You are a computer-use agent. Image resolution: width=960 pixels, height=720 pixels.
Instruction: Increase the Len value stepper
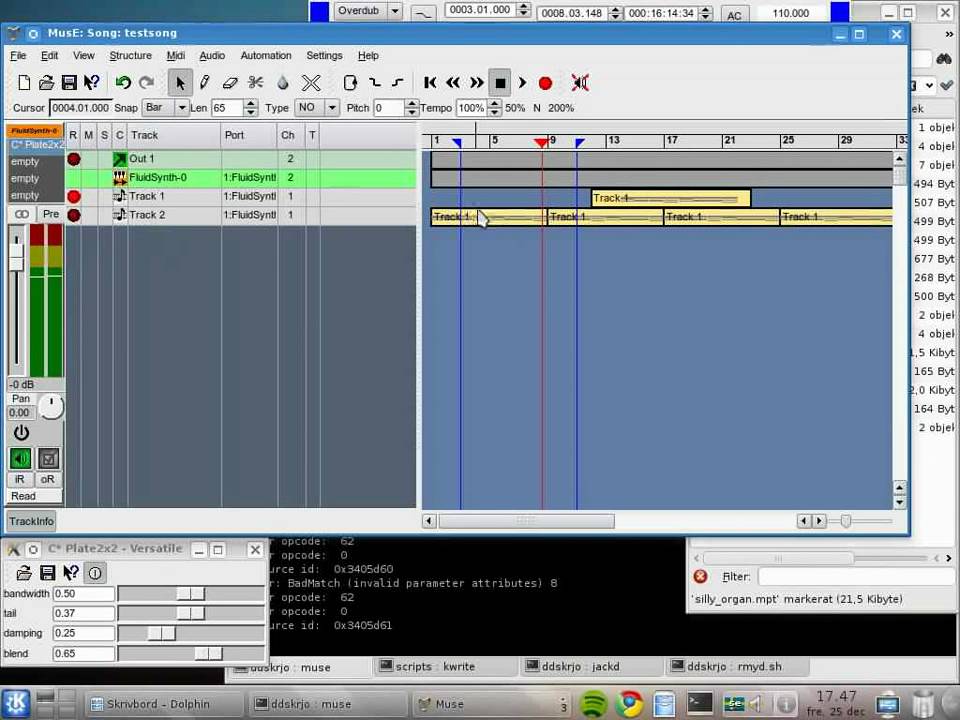point(250,103)
